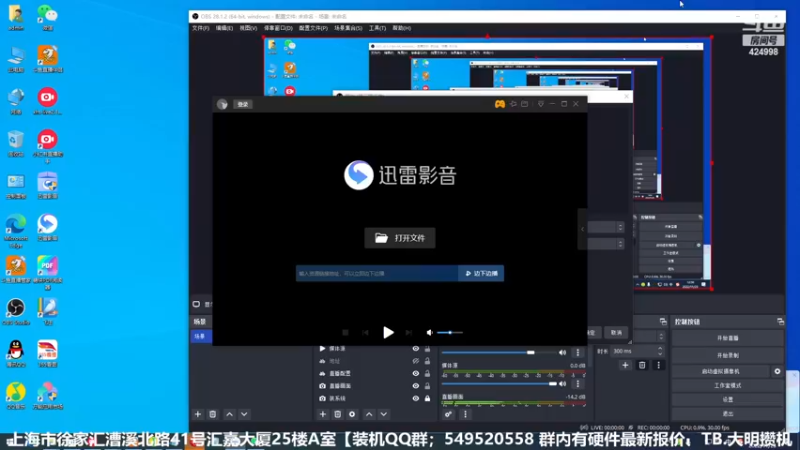The width and height of the screenshot is (800, 450).
Task: Click the 媒体源 mixer volume slider
Action: (x=499, y=384)
